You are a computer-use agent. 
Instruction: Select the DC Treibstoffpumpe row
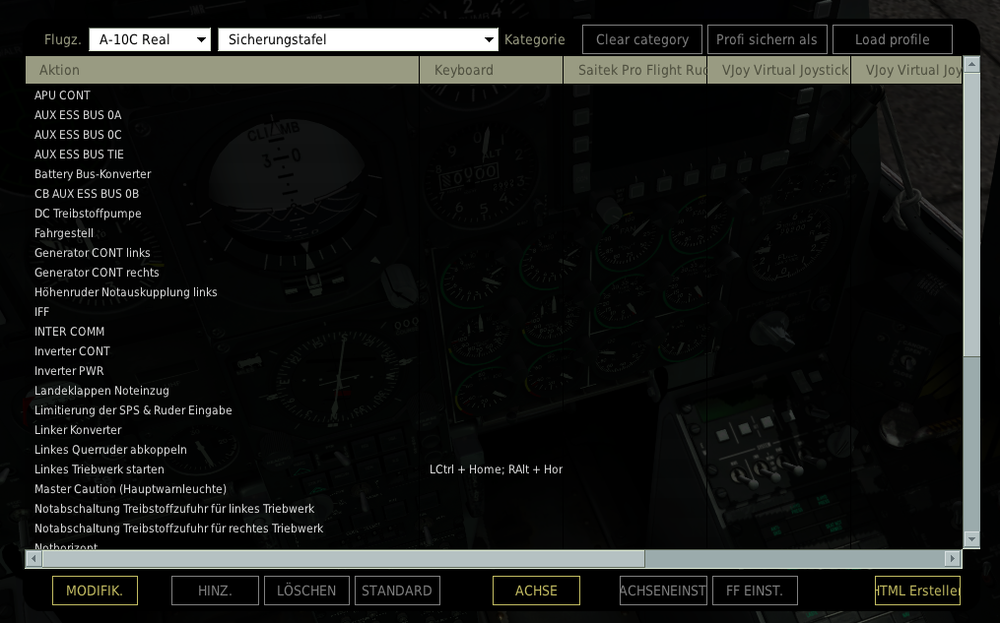click(494, 214)
